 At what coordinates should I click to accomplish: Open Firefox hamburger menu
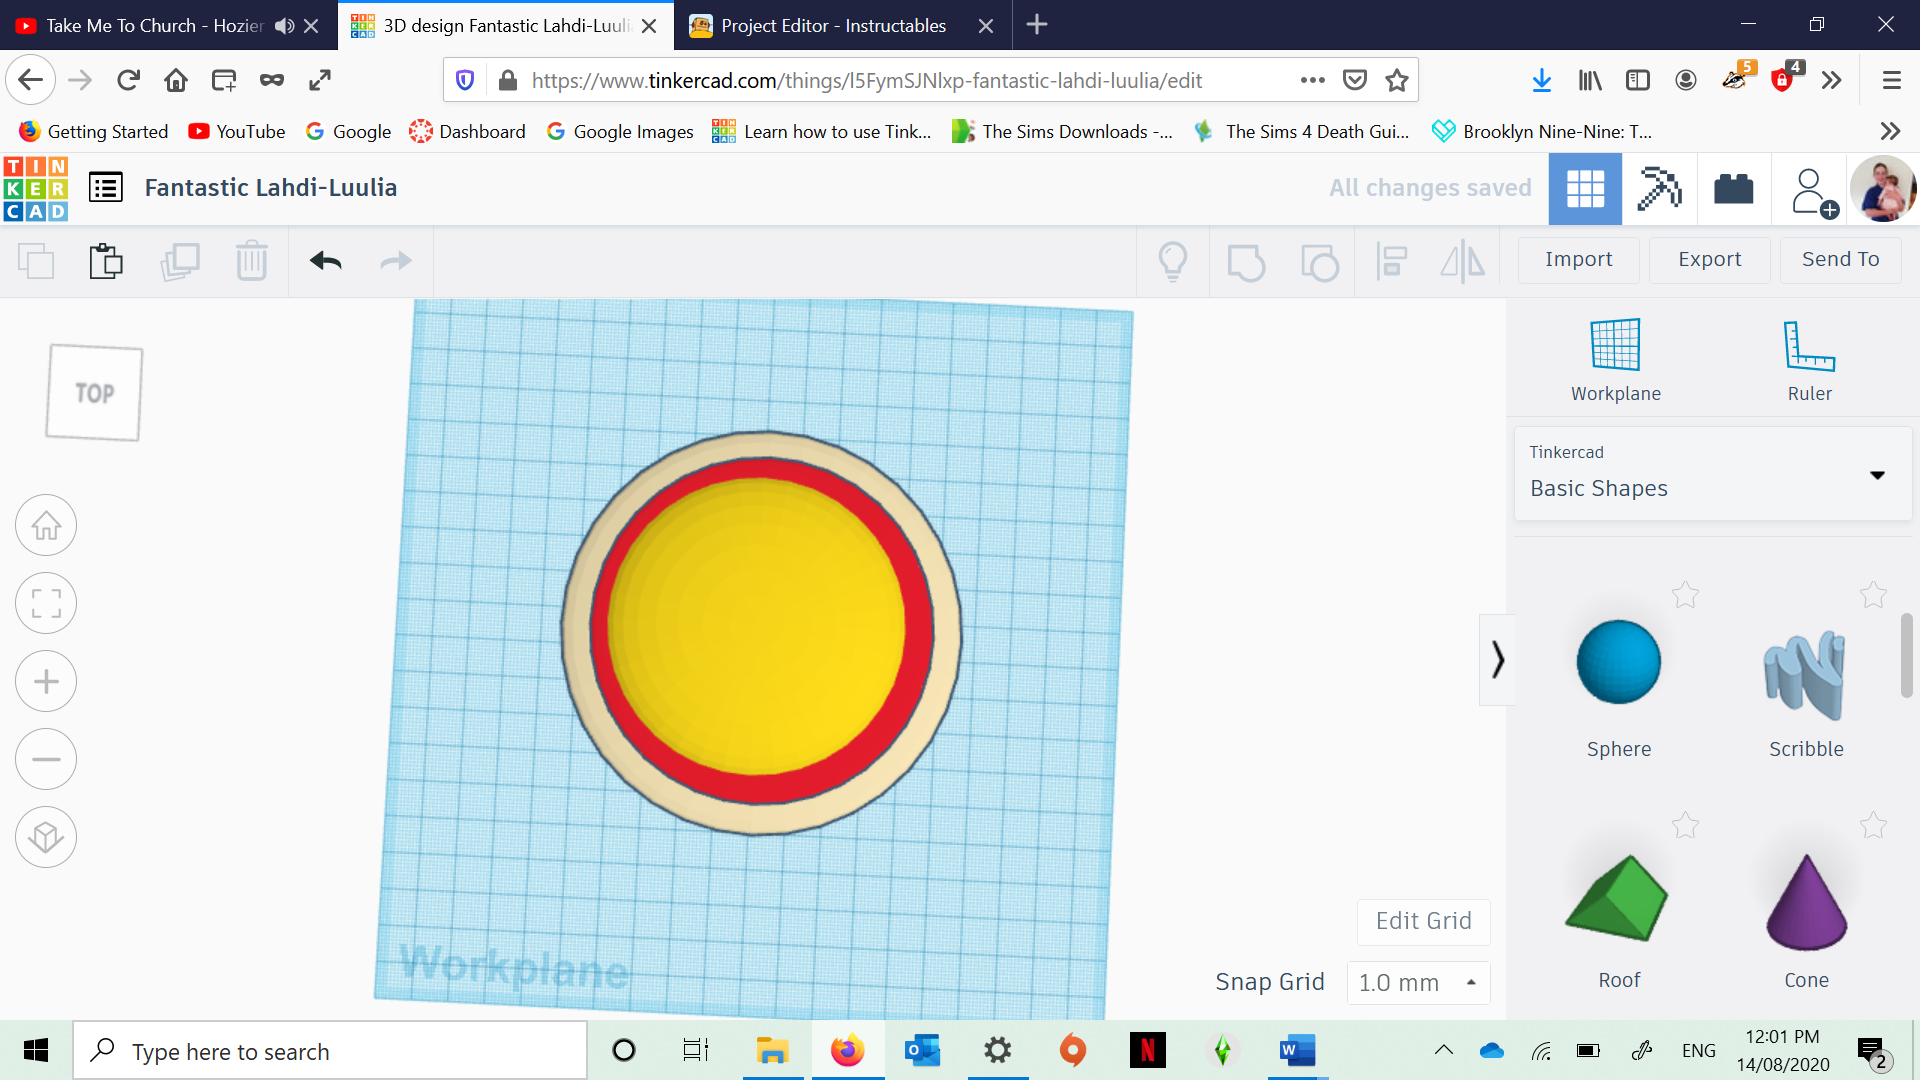pyautogui.click(x=1891, y=80)
